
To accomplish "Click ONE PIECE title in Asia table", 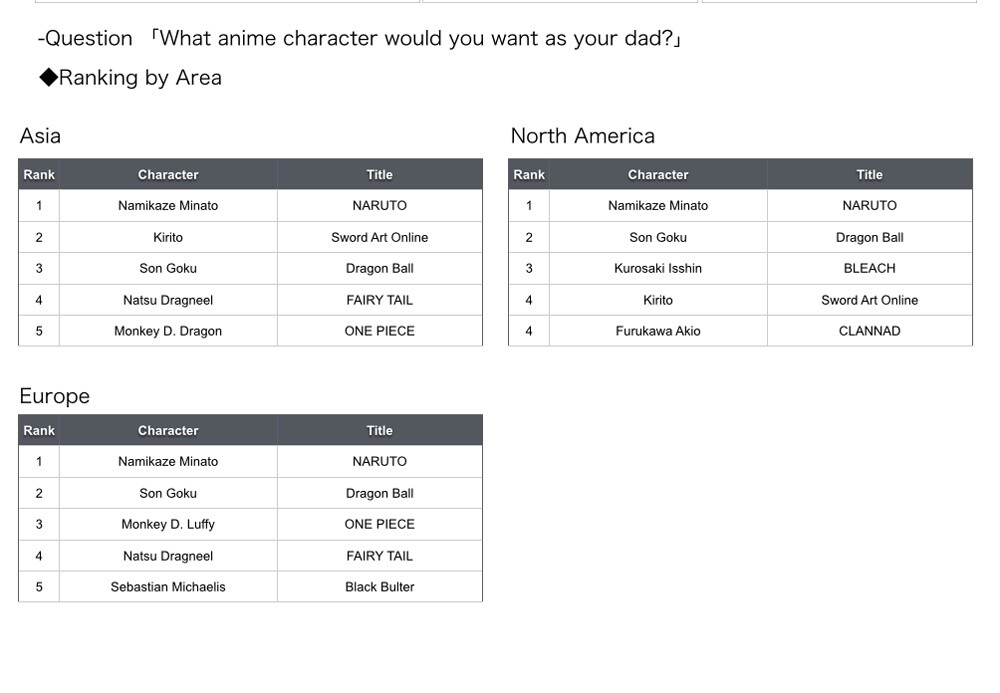I will pos(379,331).
